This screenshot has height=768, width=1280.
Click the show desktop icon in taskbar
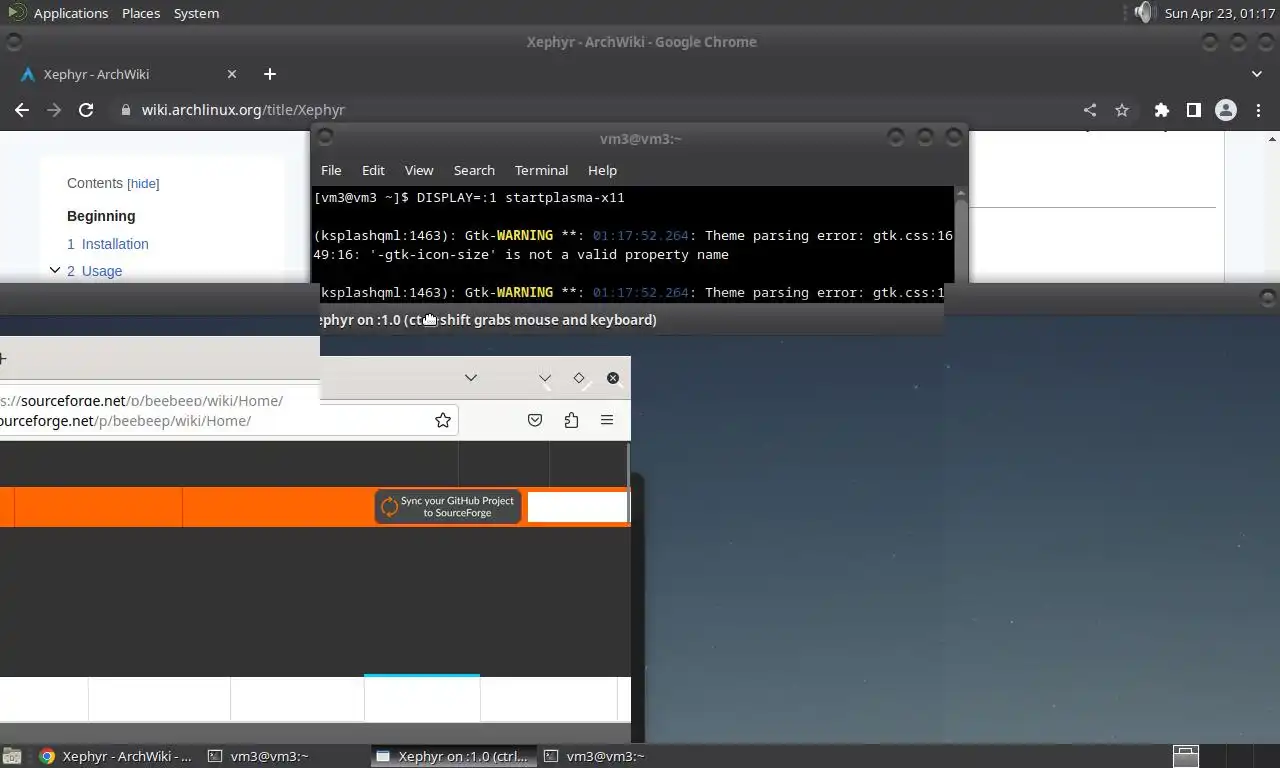(x=11, y=757)
